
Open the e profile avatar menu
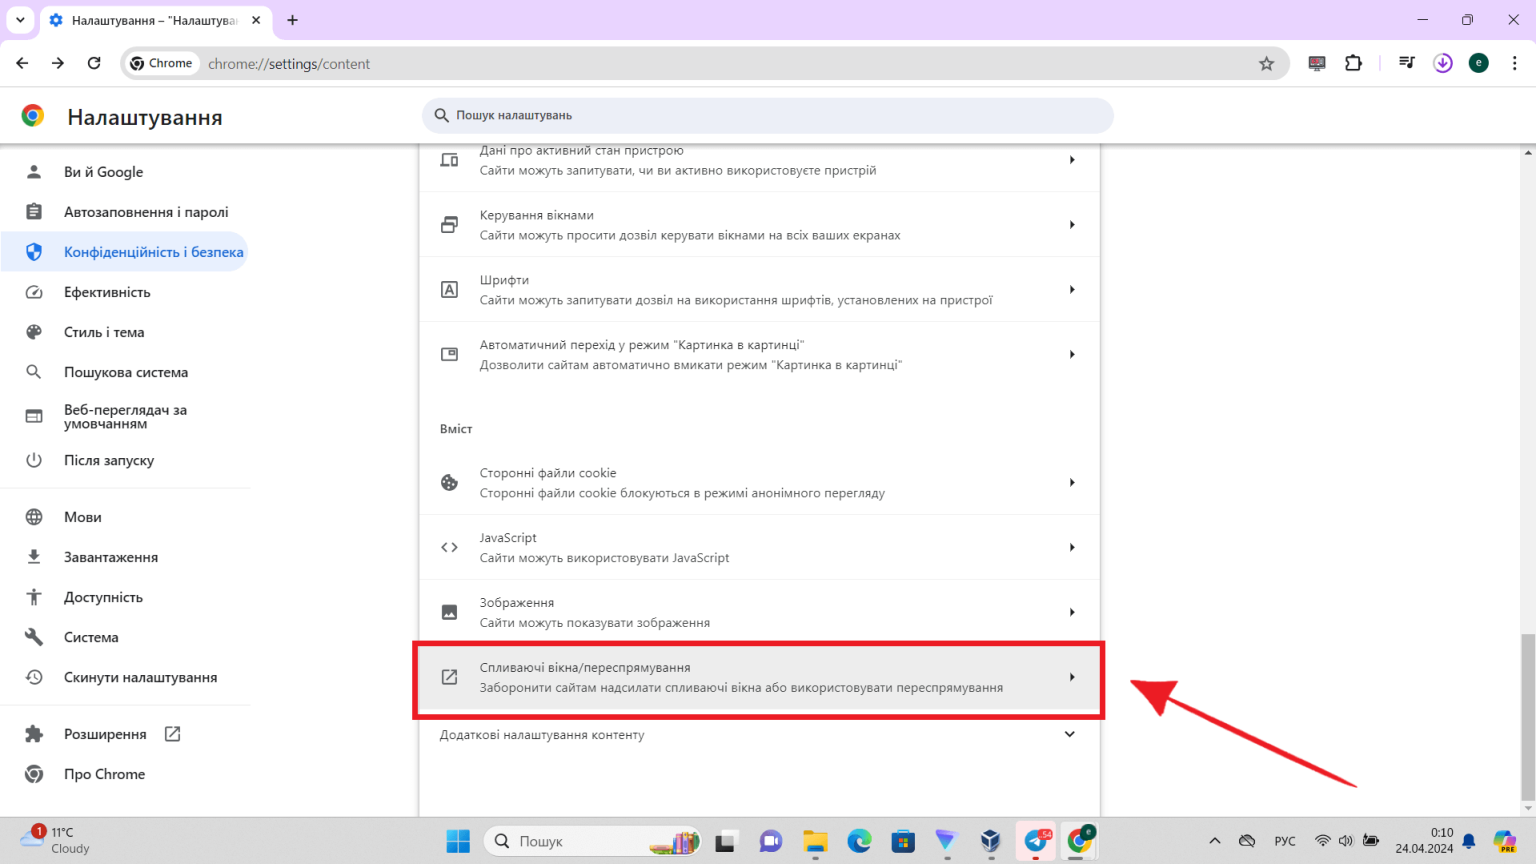point(1478,62)
